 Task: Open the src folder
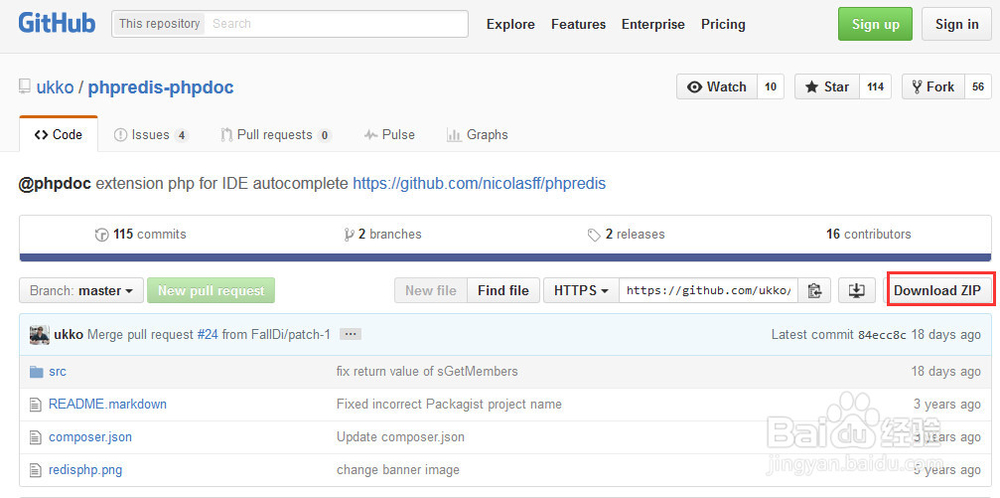click(57, 371)
